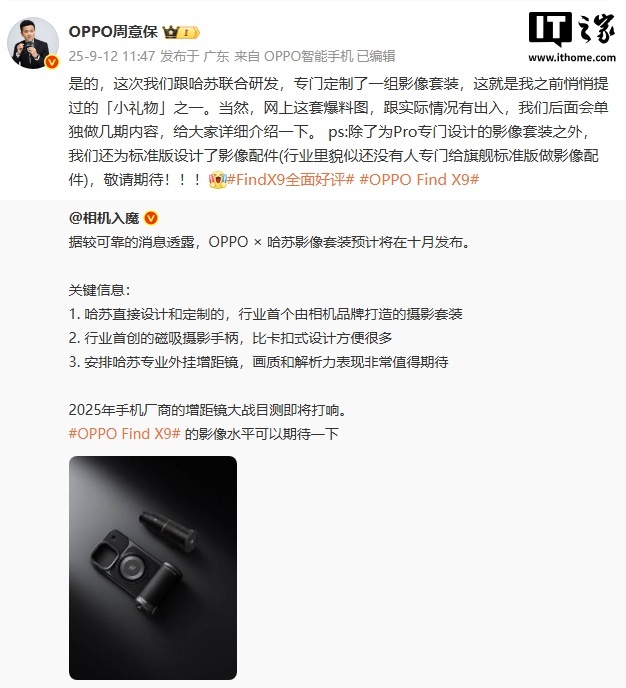Viewport: 626px width, 688px height.
Task: Open the #OPPO Find X9# hashtag in main post
Action: click(x=419, y=179)
